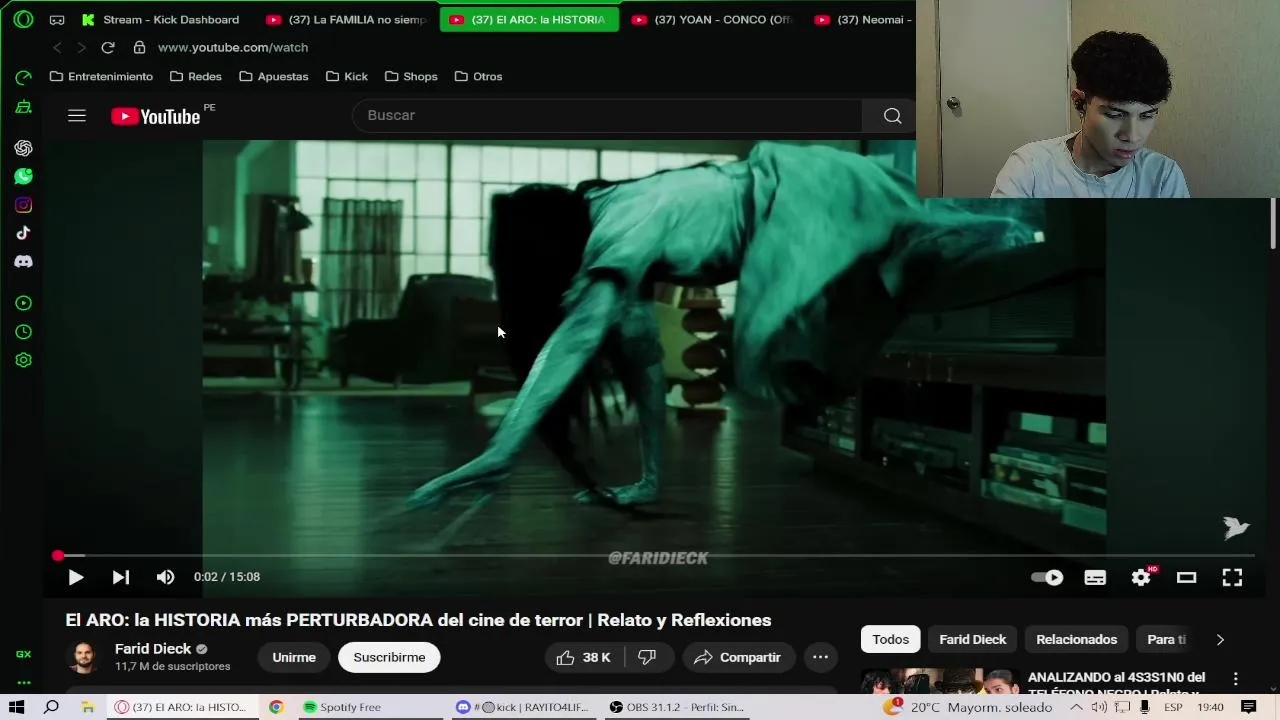This screenshot has height=720, width=1280.
Task: View site security padlock info
Action: 139,47
